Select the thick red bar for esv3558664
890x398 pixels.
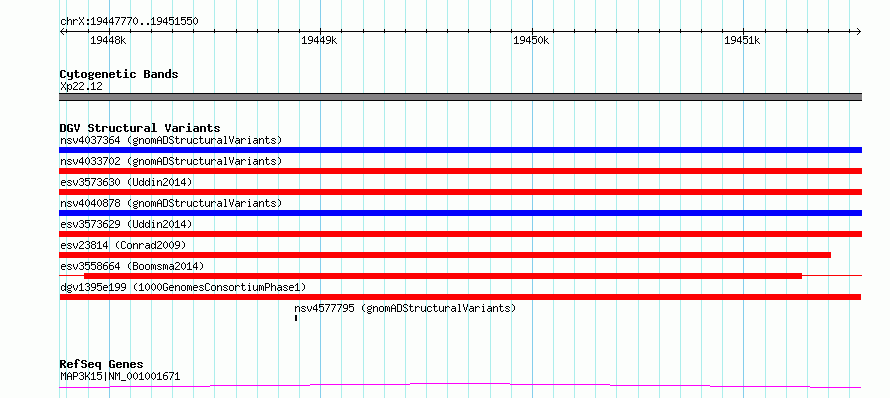[x=443, y=276]
